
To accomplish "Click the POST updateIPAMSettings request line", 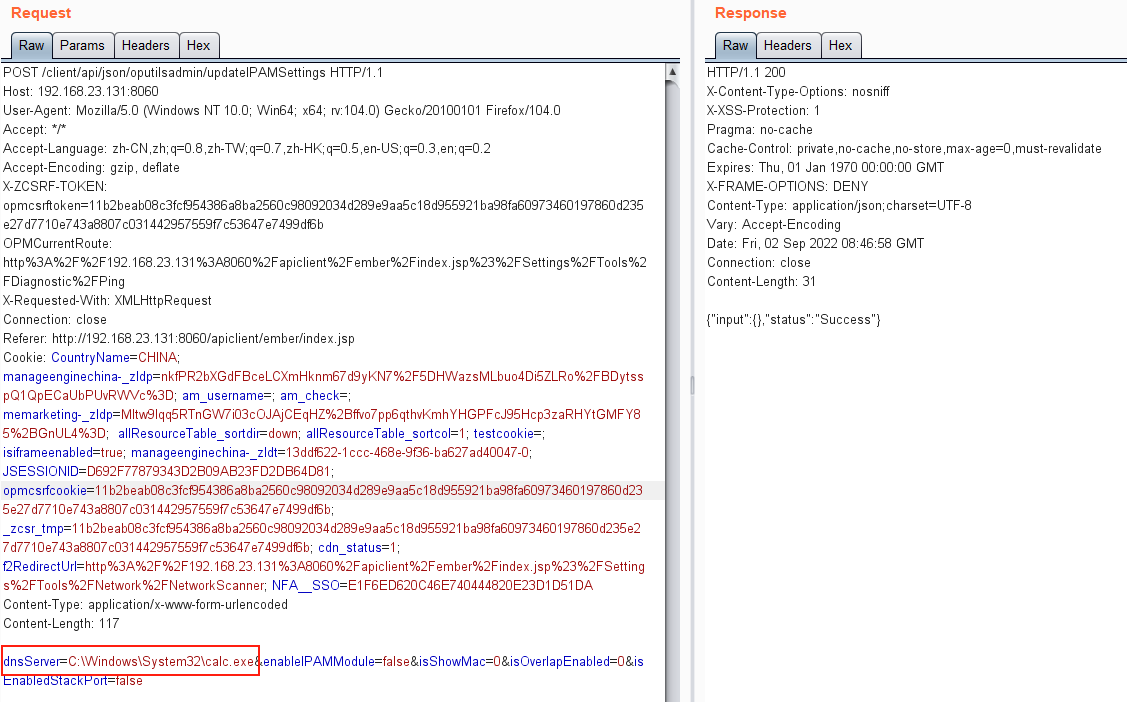I will pyautogui.click(x=193, y=73).
